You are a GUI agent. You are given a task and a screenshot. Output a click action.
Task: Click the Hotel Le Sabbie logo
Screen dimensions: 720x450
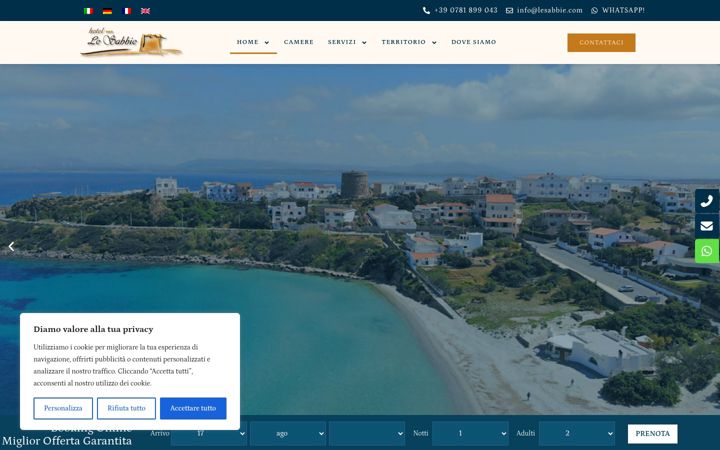pyautogui.click(x=131, y=41)
